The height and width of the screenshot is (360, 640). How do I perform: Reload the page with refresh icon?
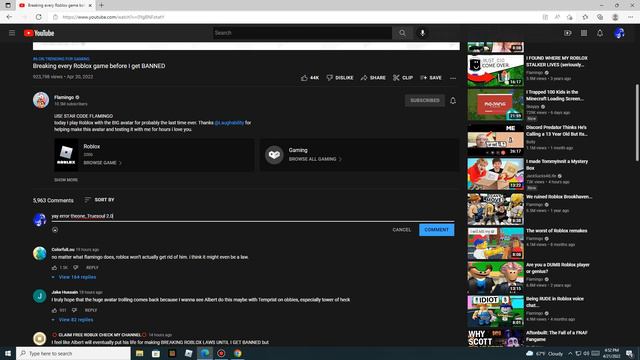click(x=39, y=17)
